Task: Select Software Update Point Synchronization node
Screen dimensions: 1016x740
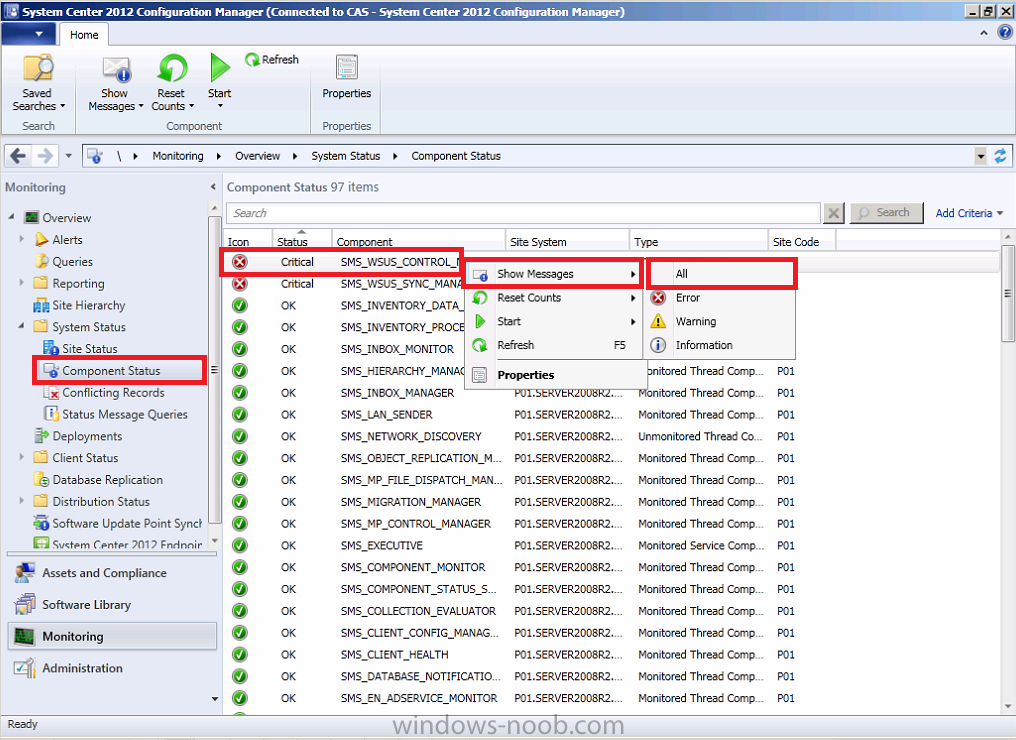Action: point(117,524)
